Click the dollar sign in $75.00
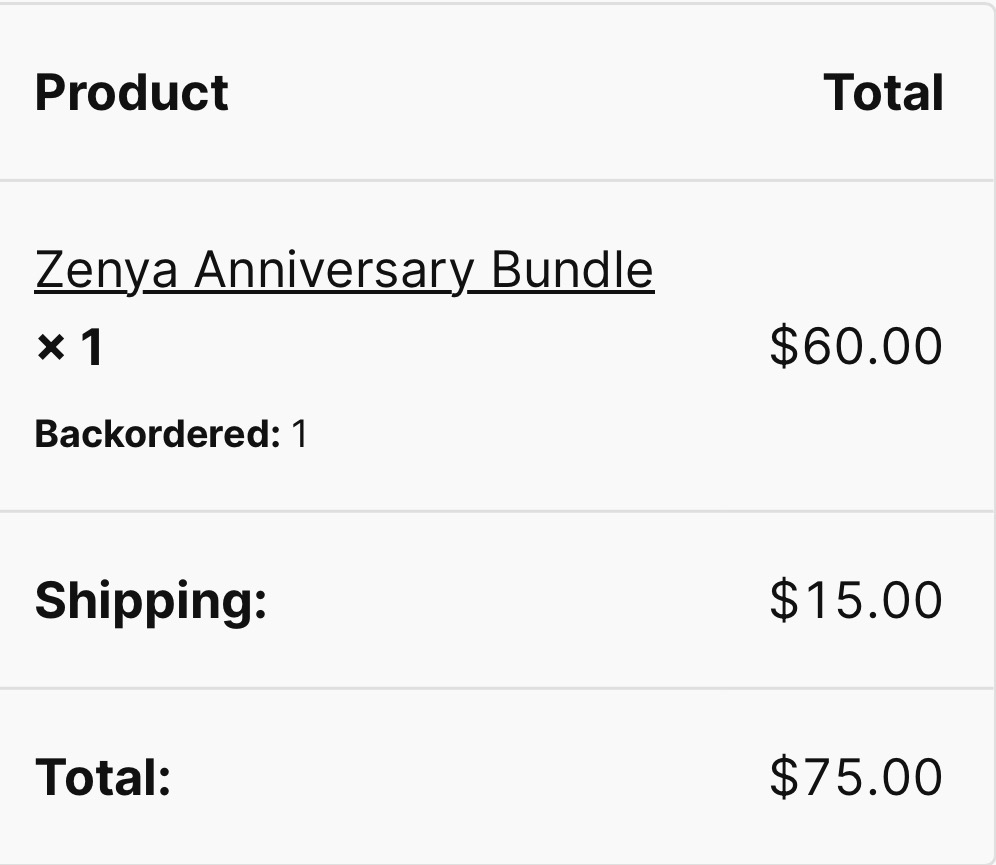This screenshot has height=865, width=996. coord(783,777)
